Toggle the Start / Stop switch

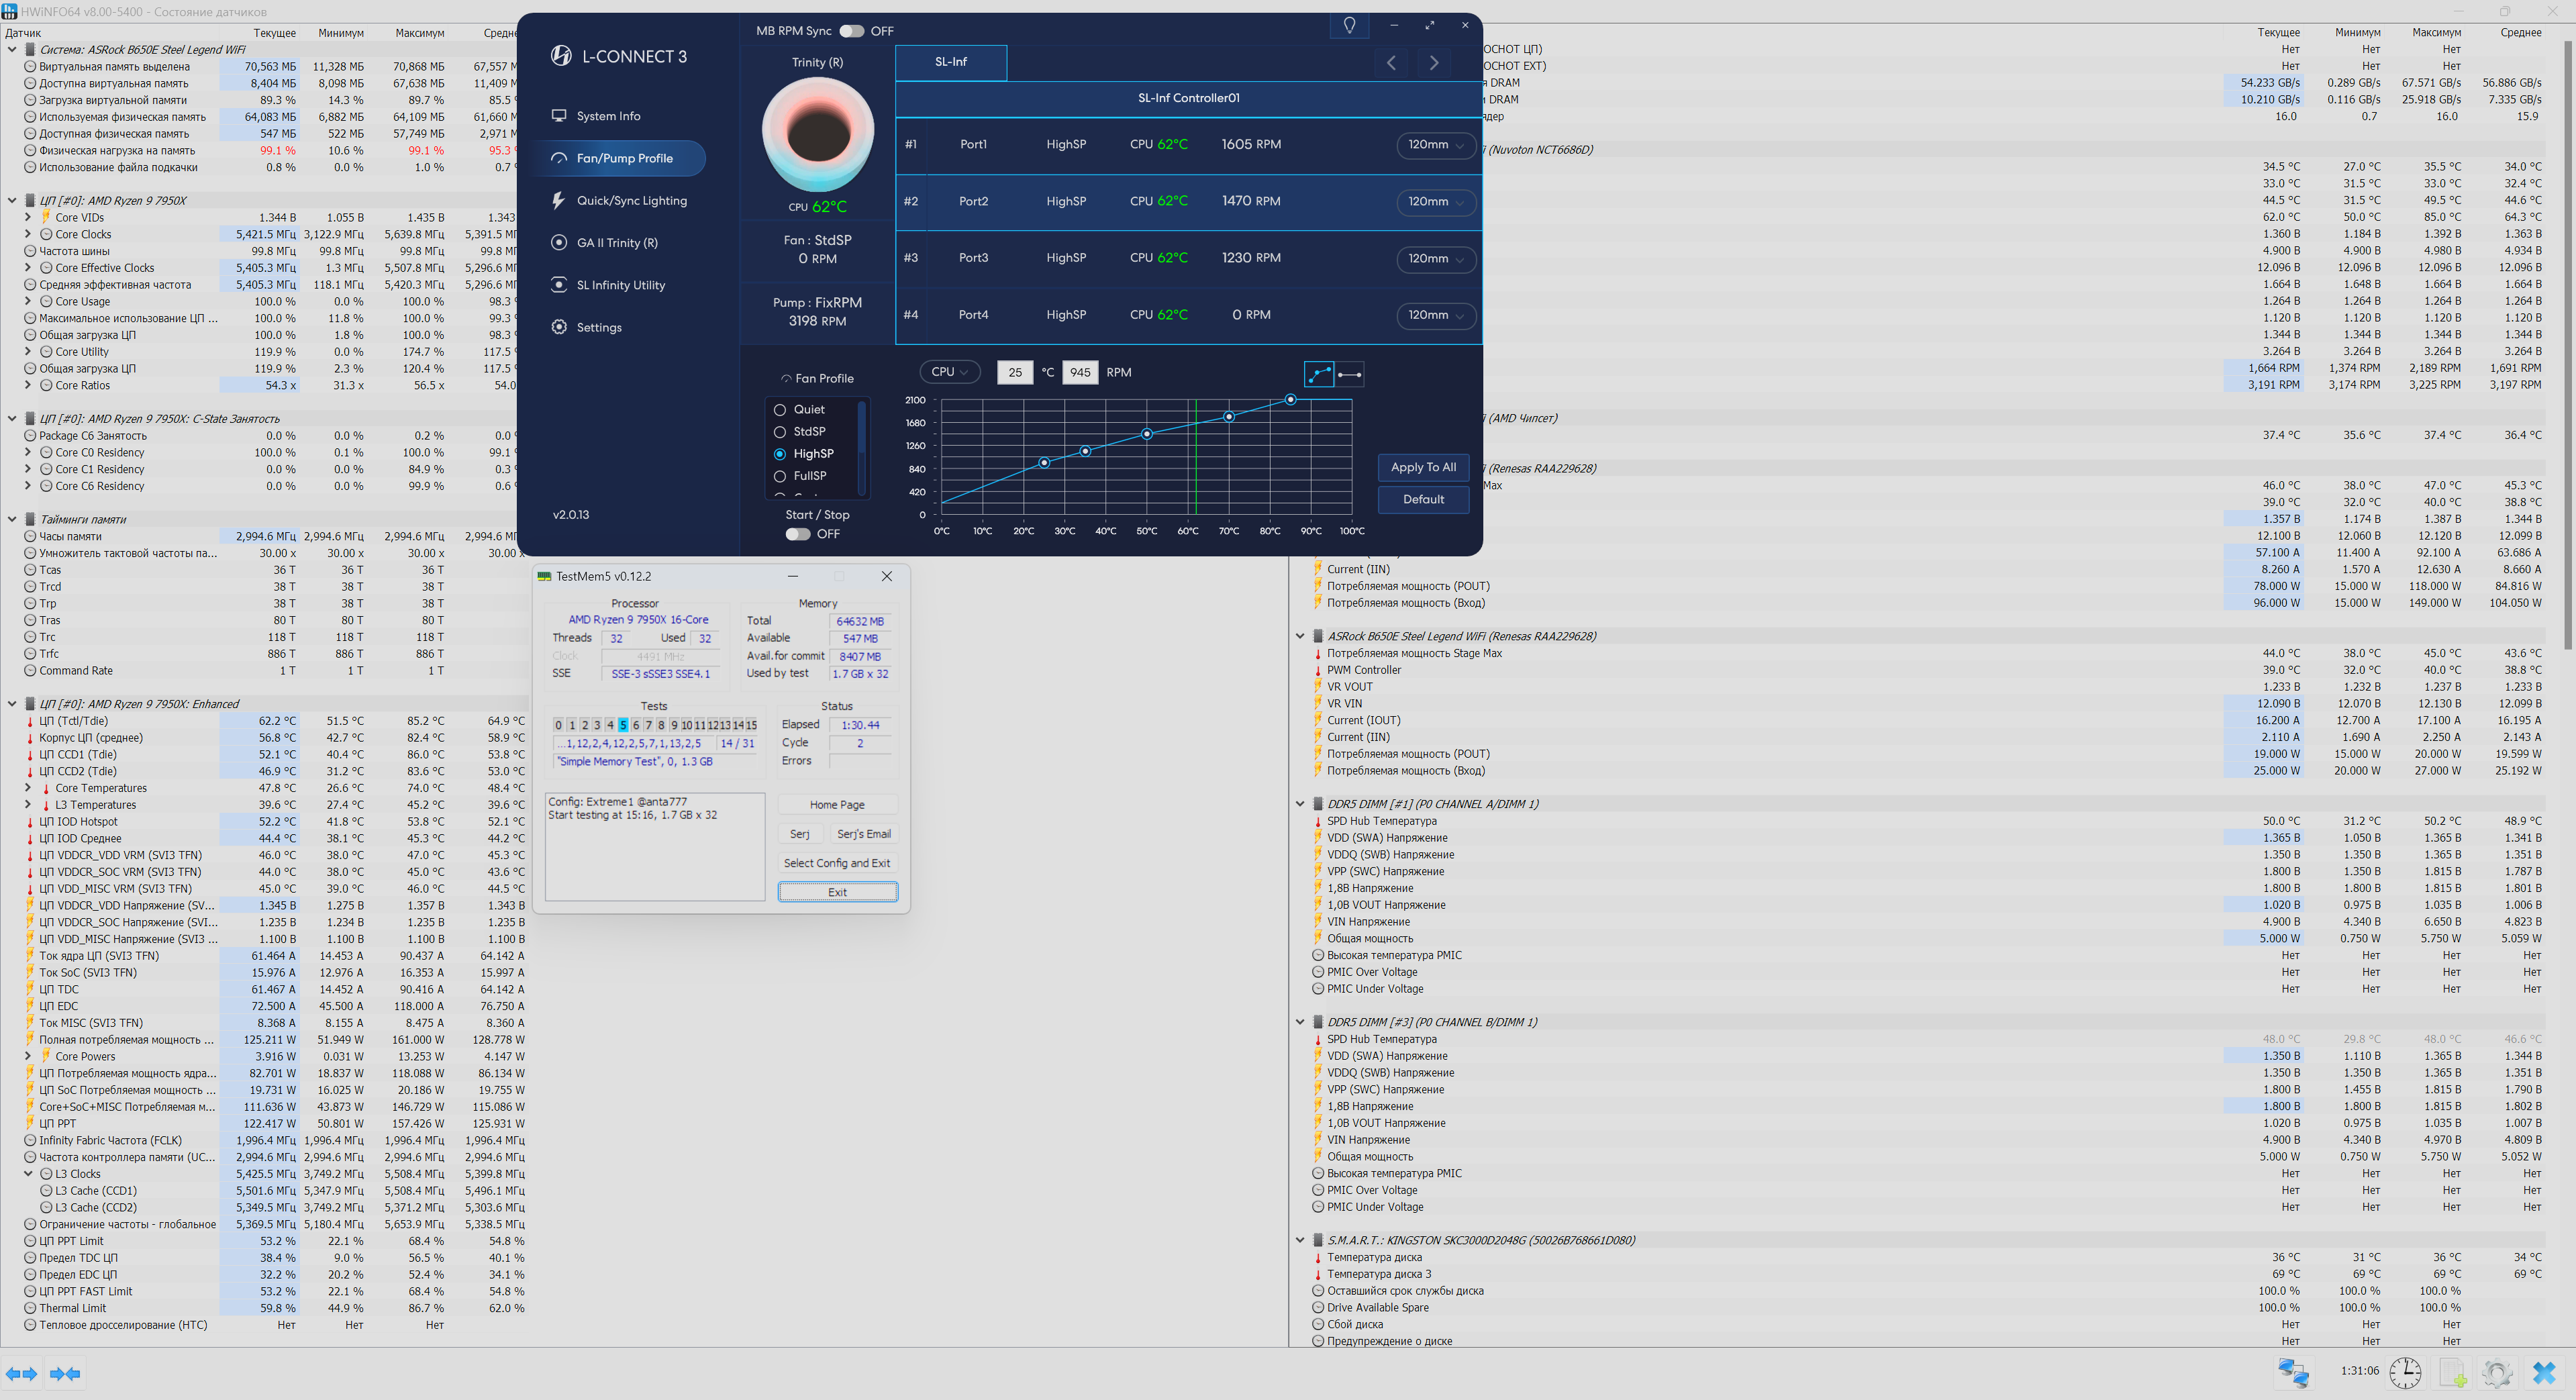797,534
